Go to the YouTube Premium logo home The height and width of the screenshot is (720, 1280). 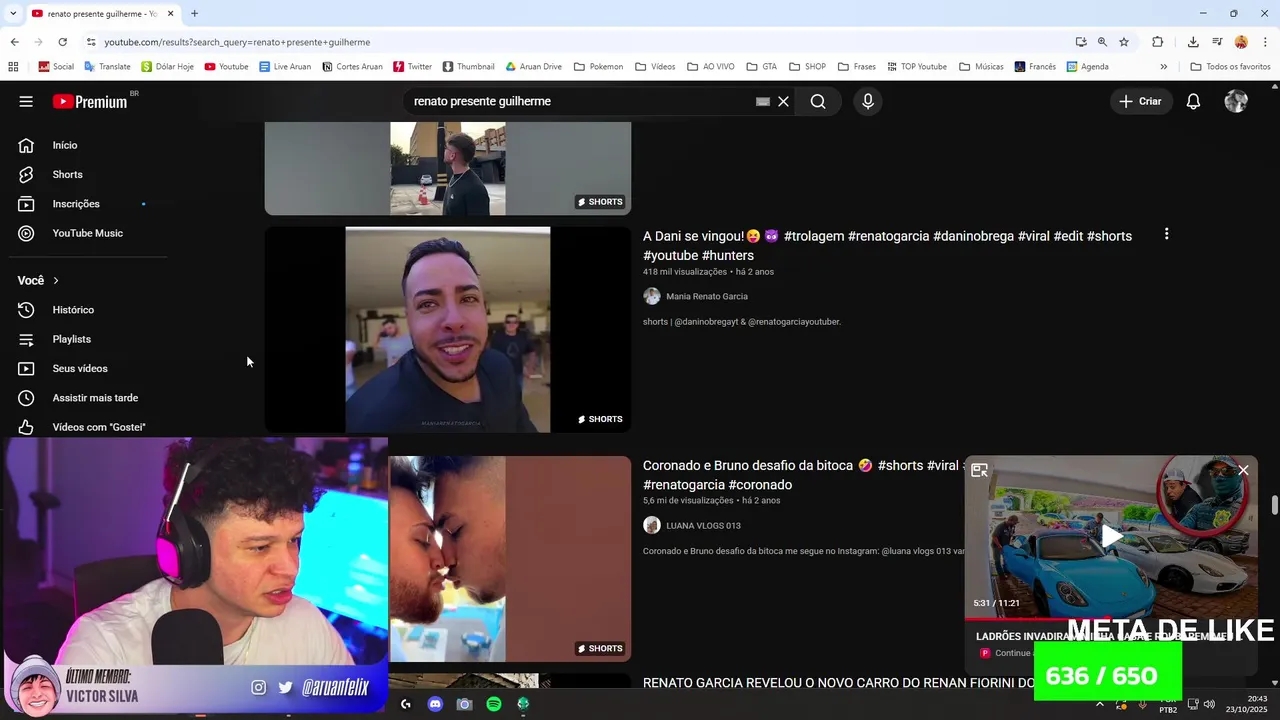coord(90,101)
